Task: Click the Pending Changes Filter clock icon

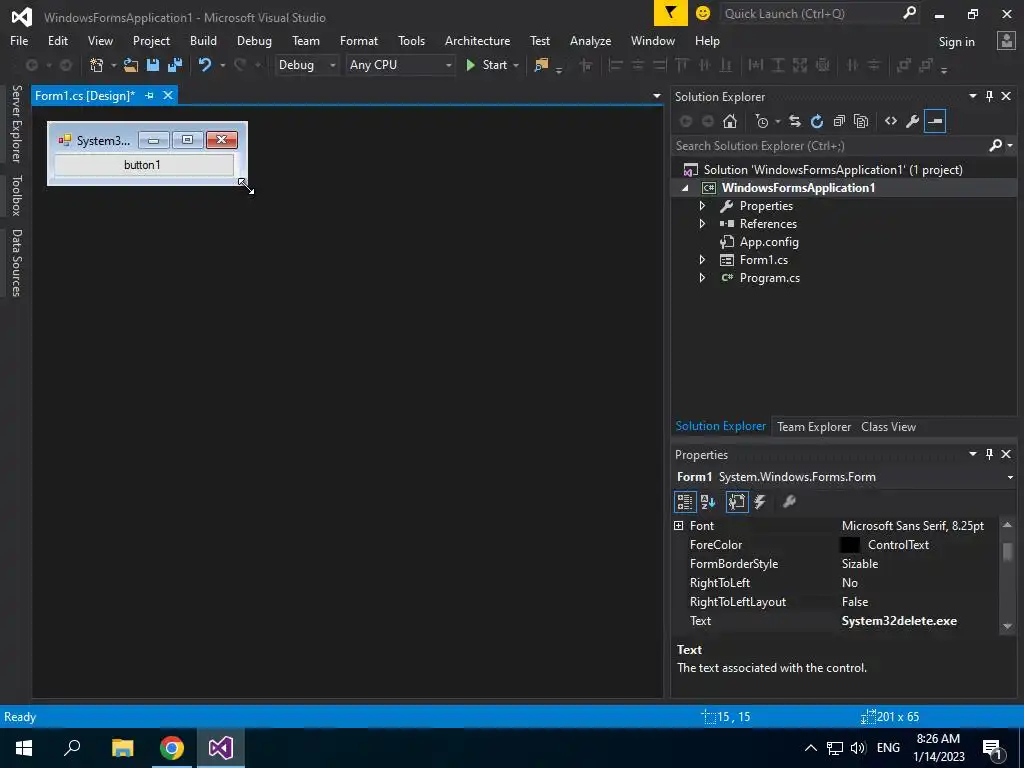Action: [761, 121]
